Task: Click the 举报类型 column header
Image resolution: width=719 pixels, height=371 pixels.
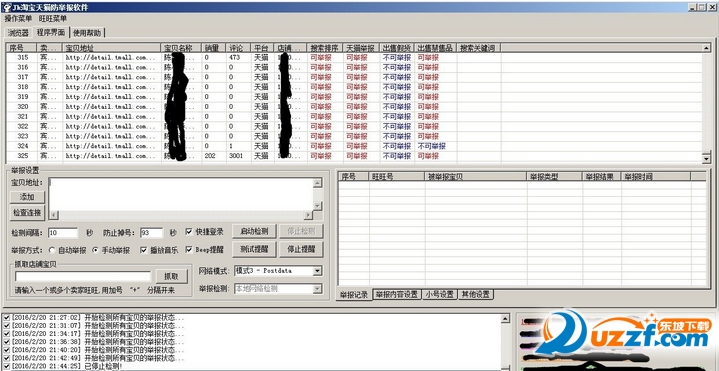Action: point(555,177)
